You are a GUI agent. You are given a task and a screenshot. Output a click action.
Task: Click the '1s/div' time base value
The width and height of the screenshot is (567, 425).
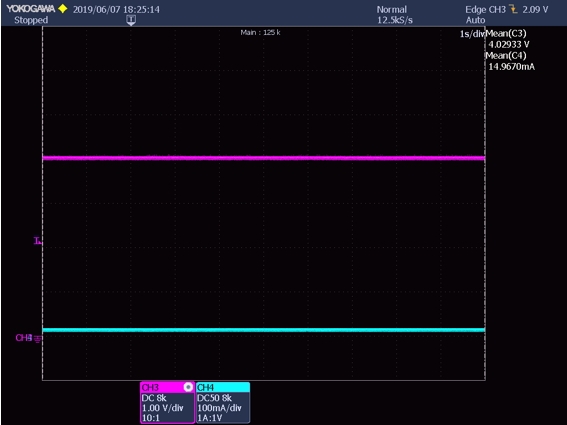(472, 34)
